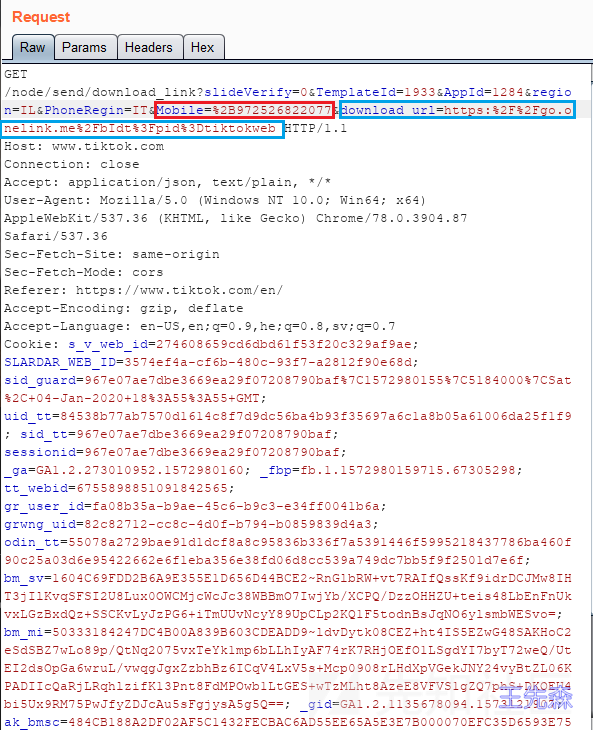Switch to the Hex tab
Image resolution: width=593 pixels, height=730 pixels.
[202, 47]
